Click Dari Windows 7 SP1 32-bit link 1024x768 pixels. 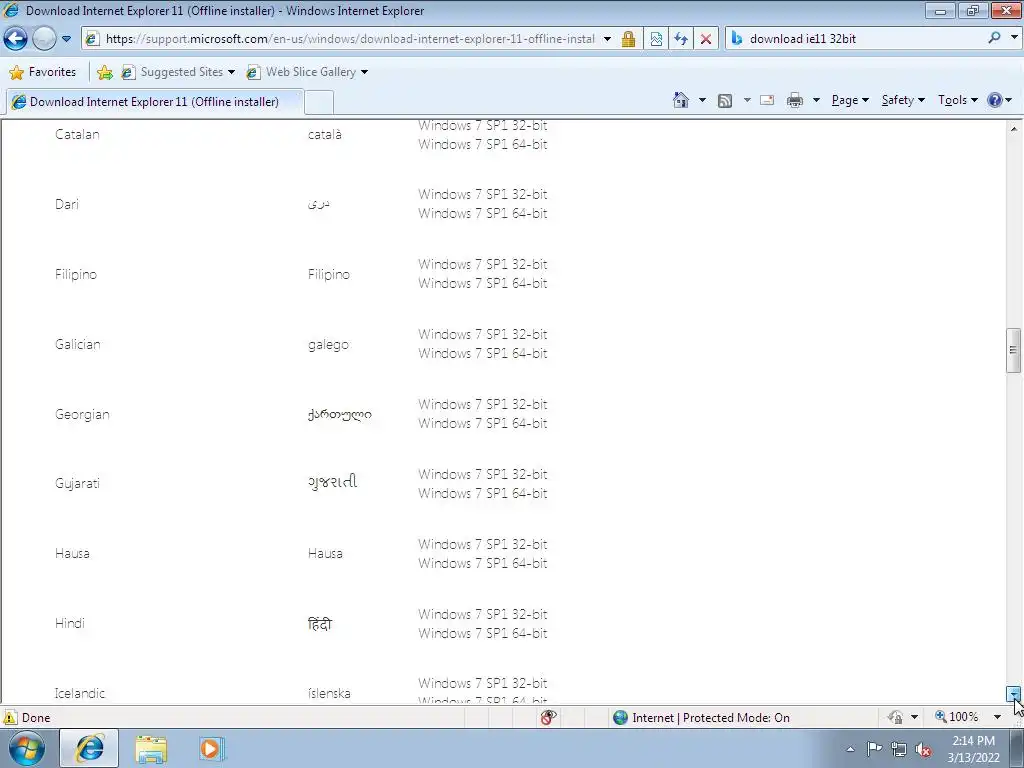pos(483,195)
